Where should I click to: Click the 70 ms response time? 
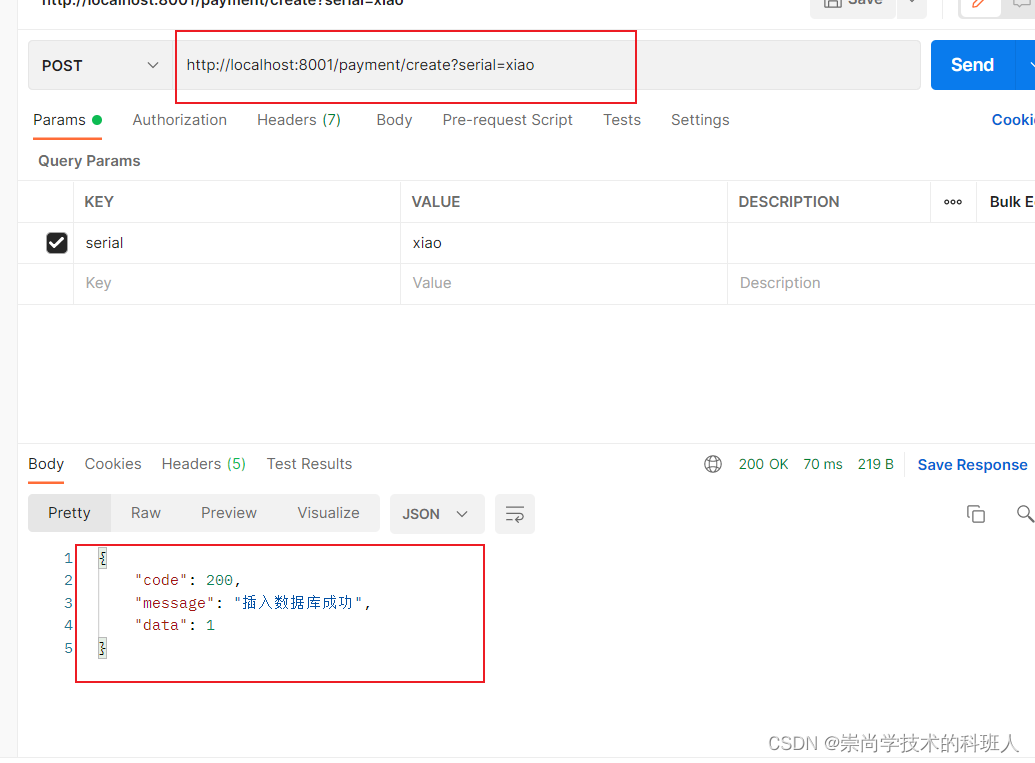click(x=822, y=464)
